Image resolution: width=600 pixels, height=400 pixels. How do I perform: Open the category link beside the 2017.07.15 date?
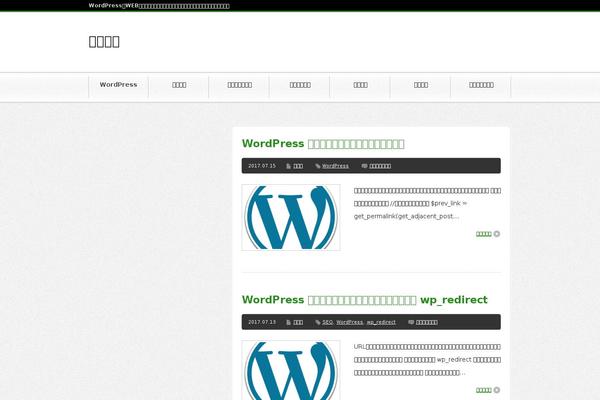[298, 166]
